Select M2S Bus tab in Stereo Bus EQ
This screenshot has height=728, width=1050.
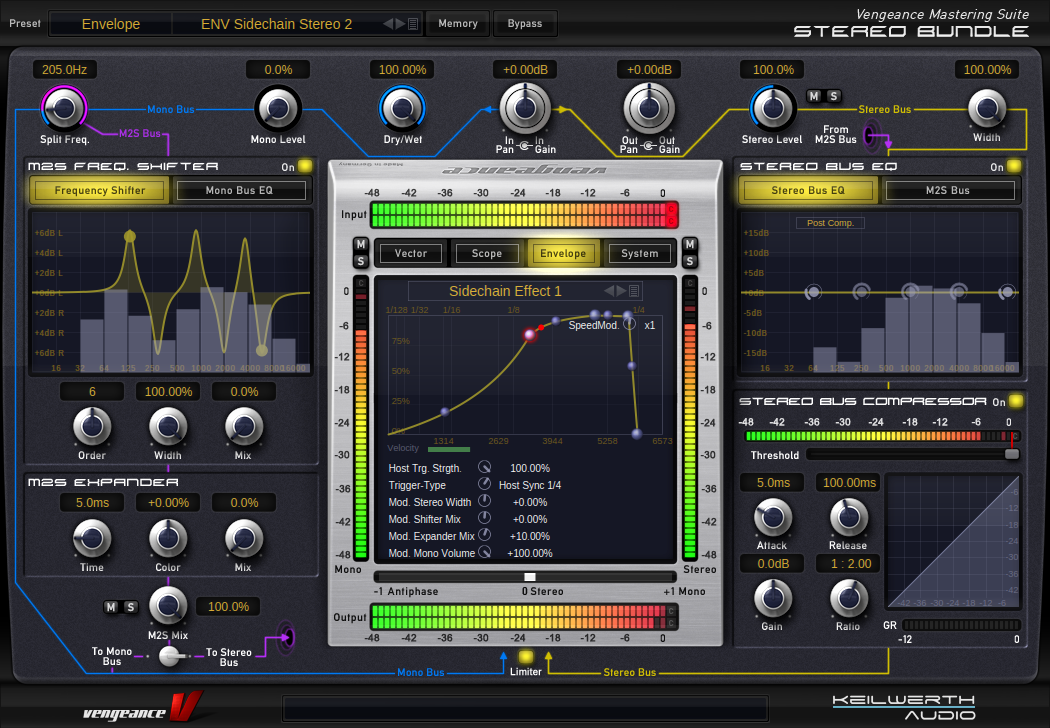tap(948, 190)
